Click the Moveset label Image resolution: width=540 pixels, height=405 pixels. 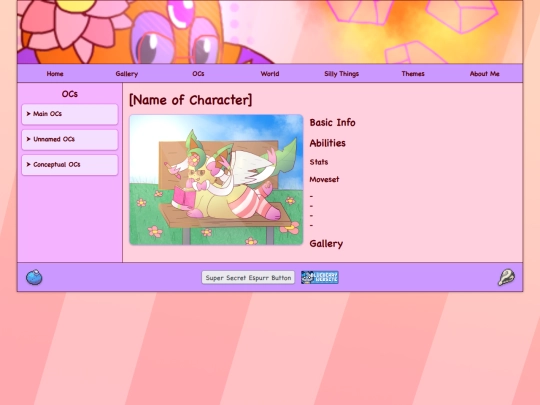click(x=324, y=179)
